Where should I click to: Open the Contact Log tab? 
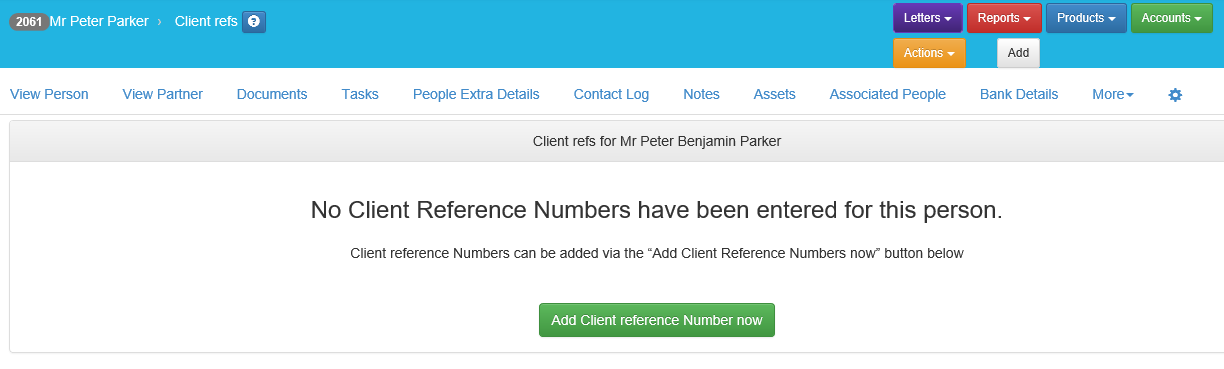click(x=611, y=95)
